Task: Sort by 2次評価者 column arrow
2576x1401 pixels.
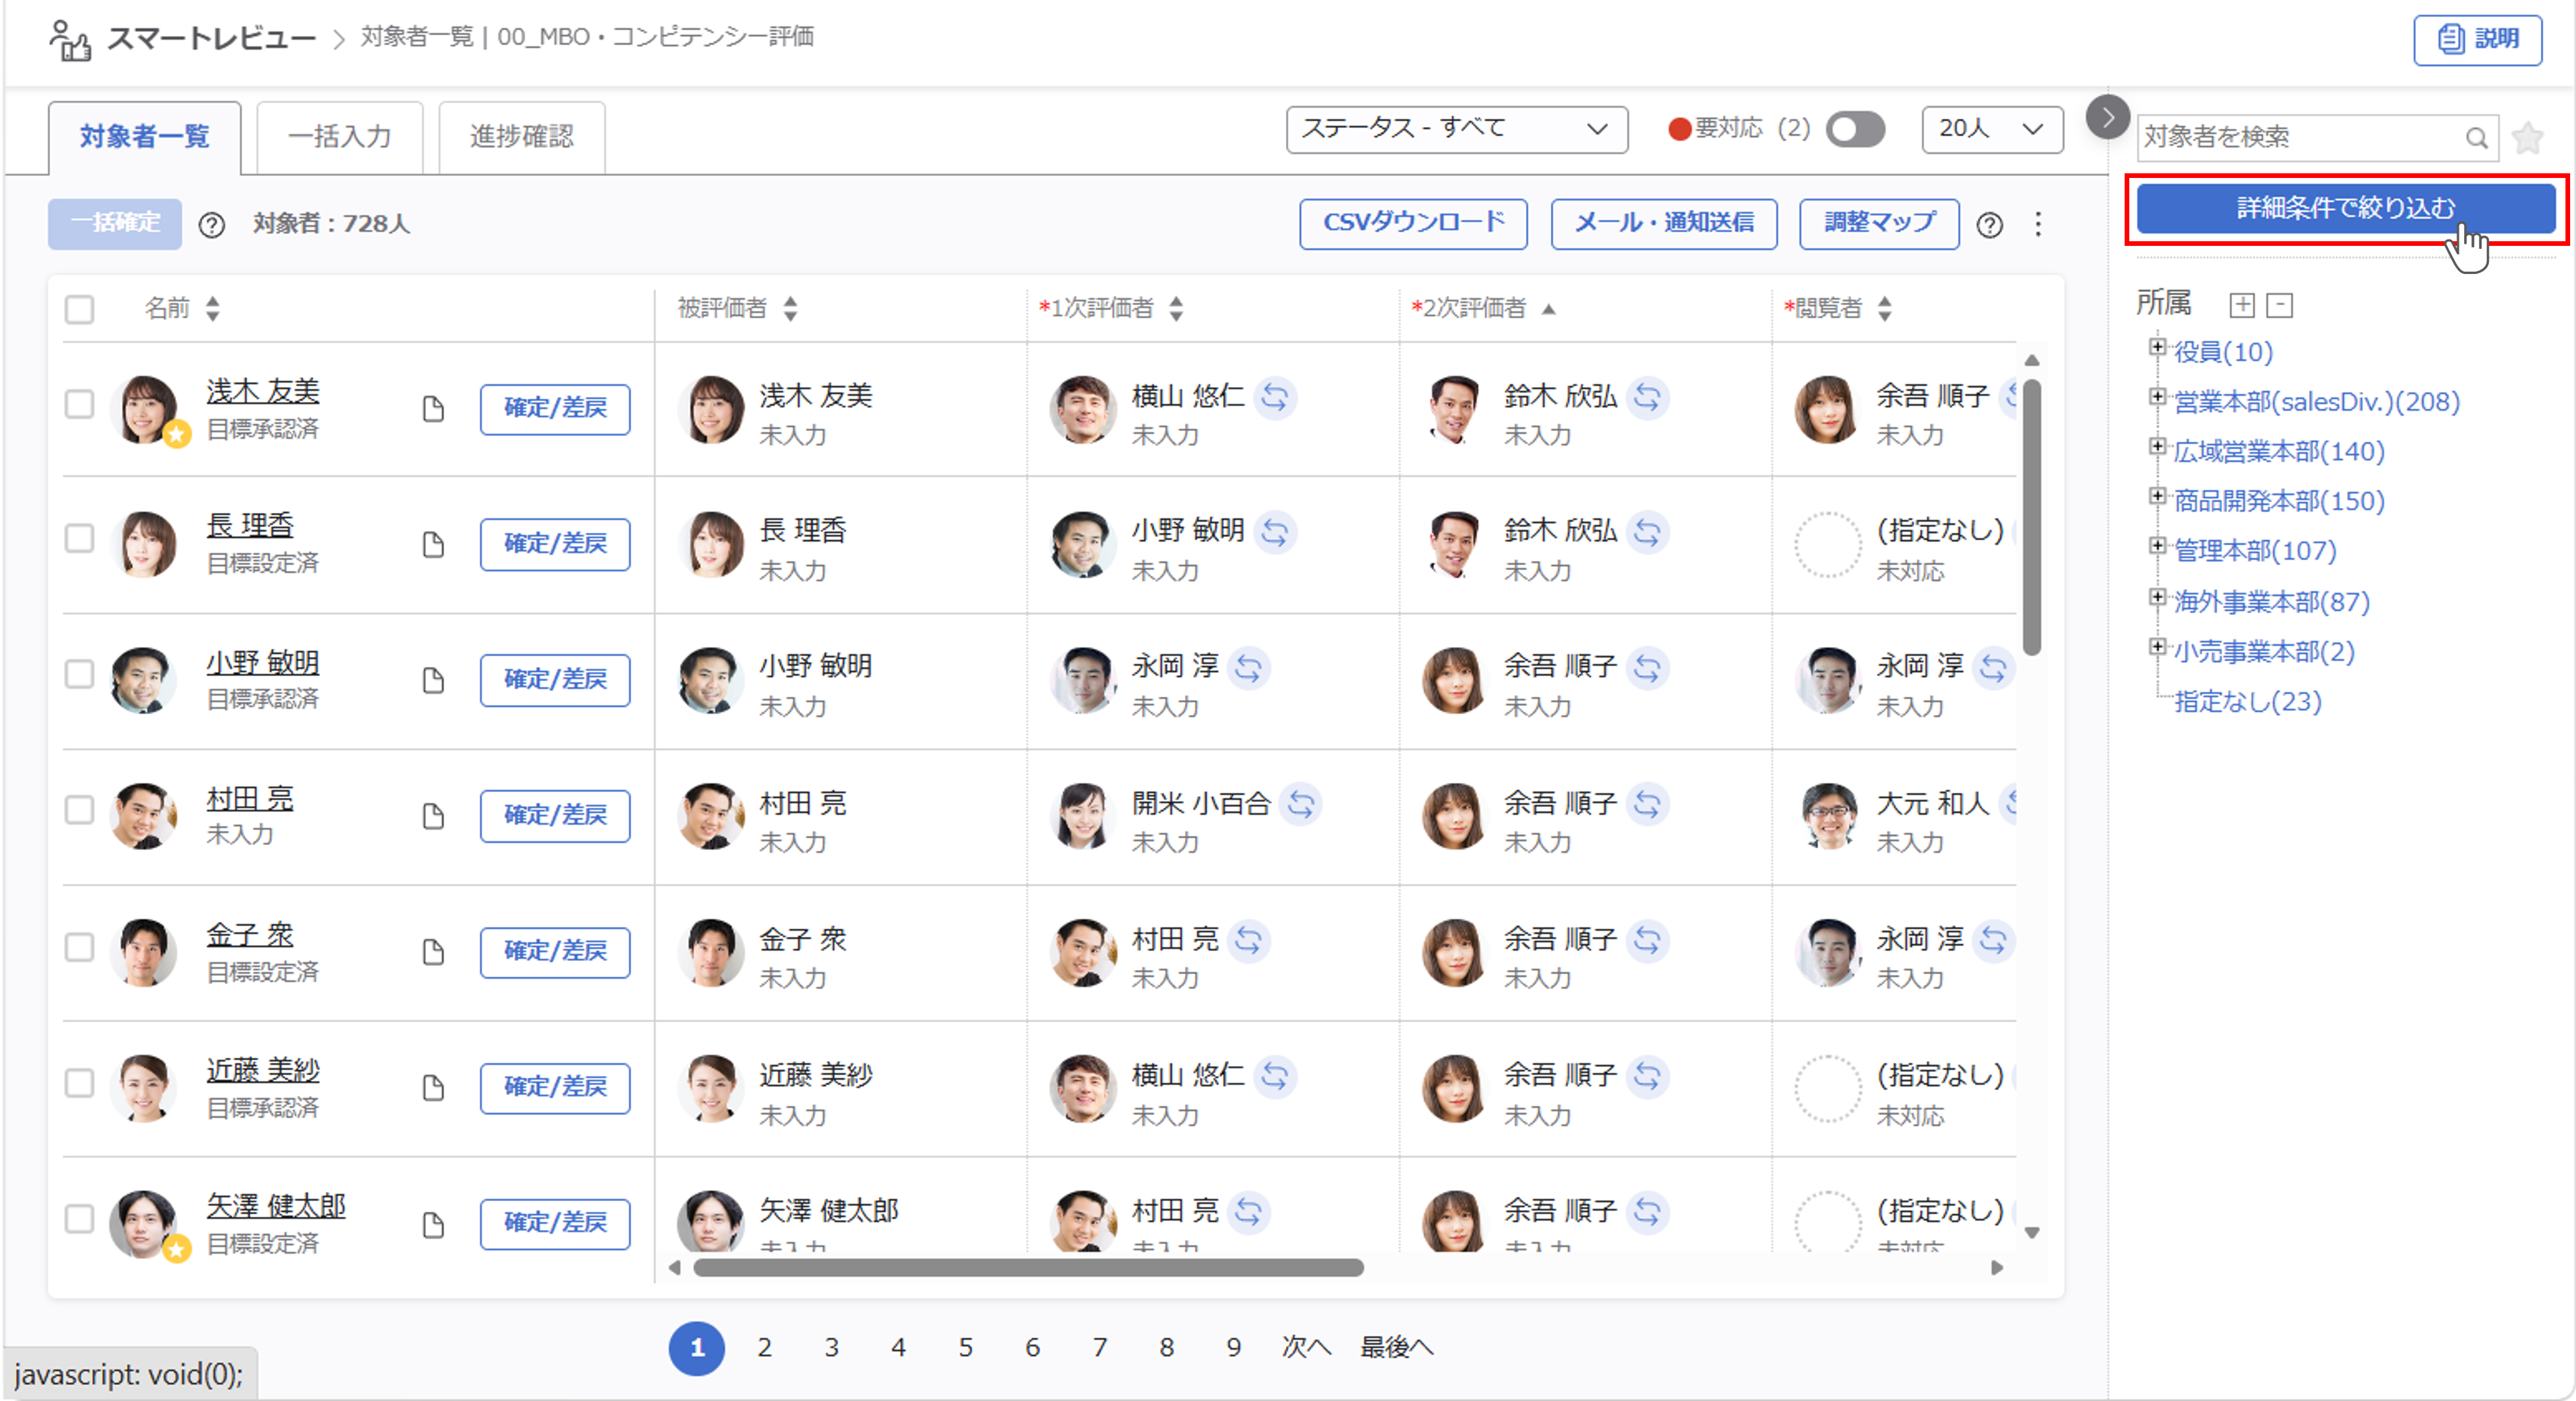Action: point(1548,309)
